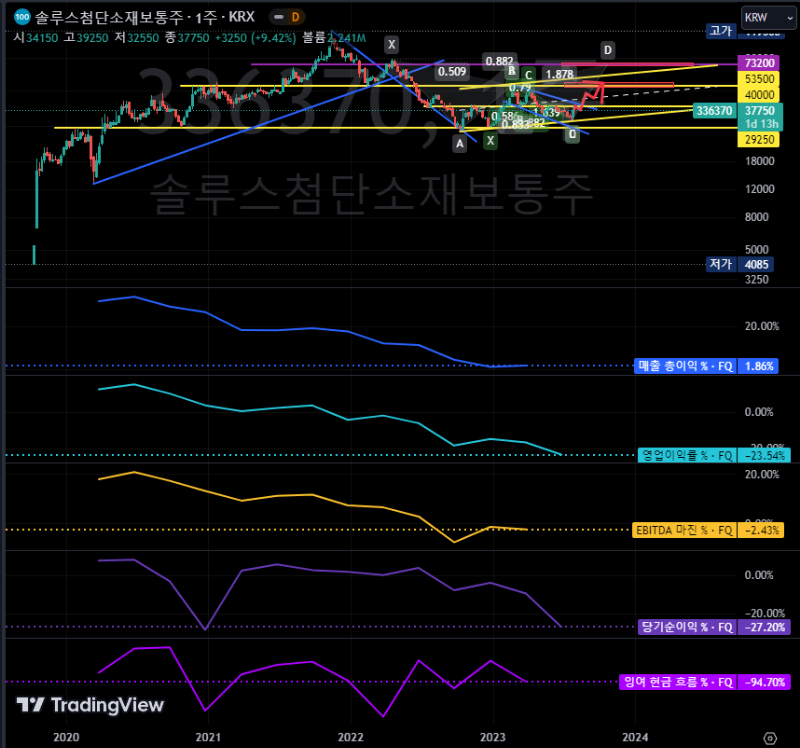Click the -23.54% value tag
This screenshot has height=748, width=800.
(x=764, y=455)
